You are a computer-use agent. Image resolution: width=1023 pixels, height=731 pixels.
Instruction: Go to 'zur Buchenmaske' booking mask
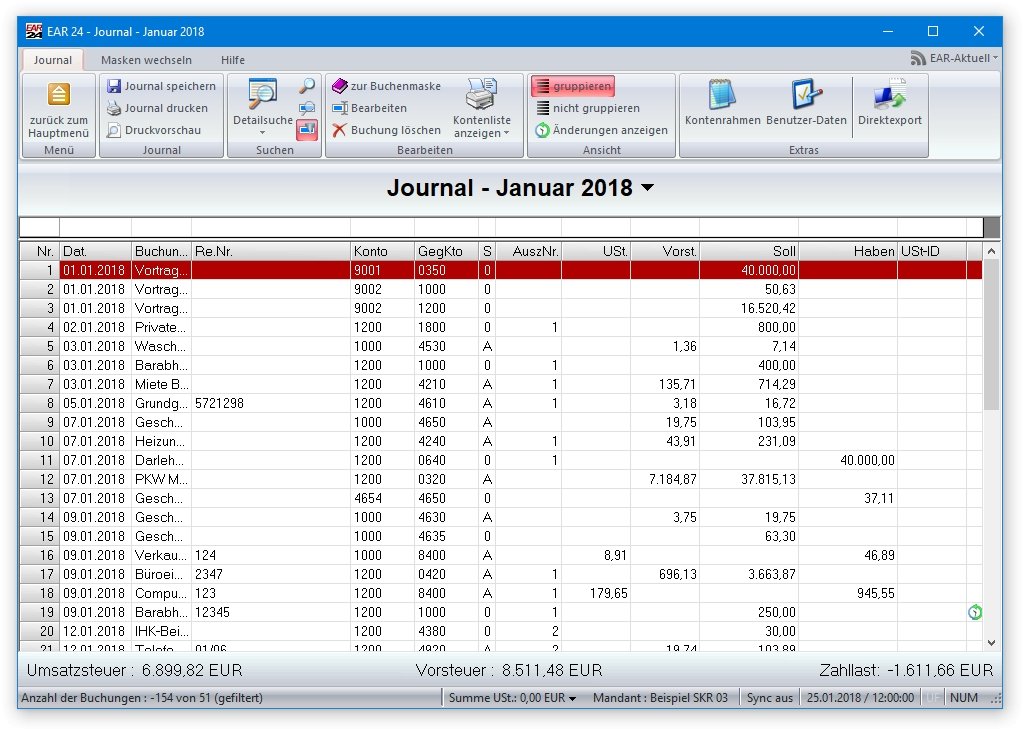[x=386, y=86]
